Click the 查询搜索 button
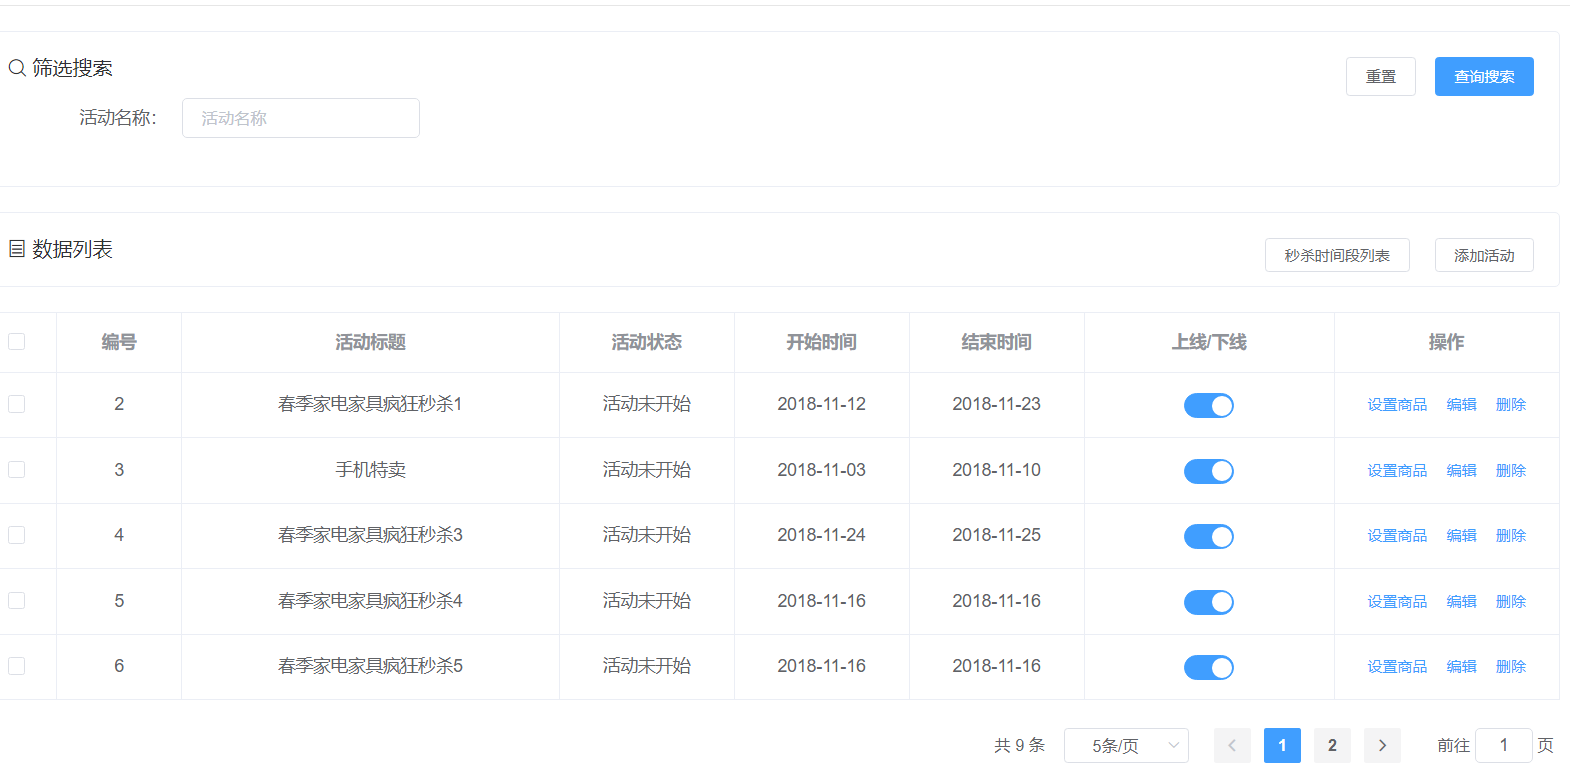This screenshot has width=1570, height=775. (x=1484, y=76)
